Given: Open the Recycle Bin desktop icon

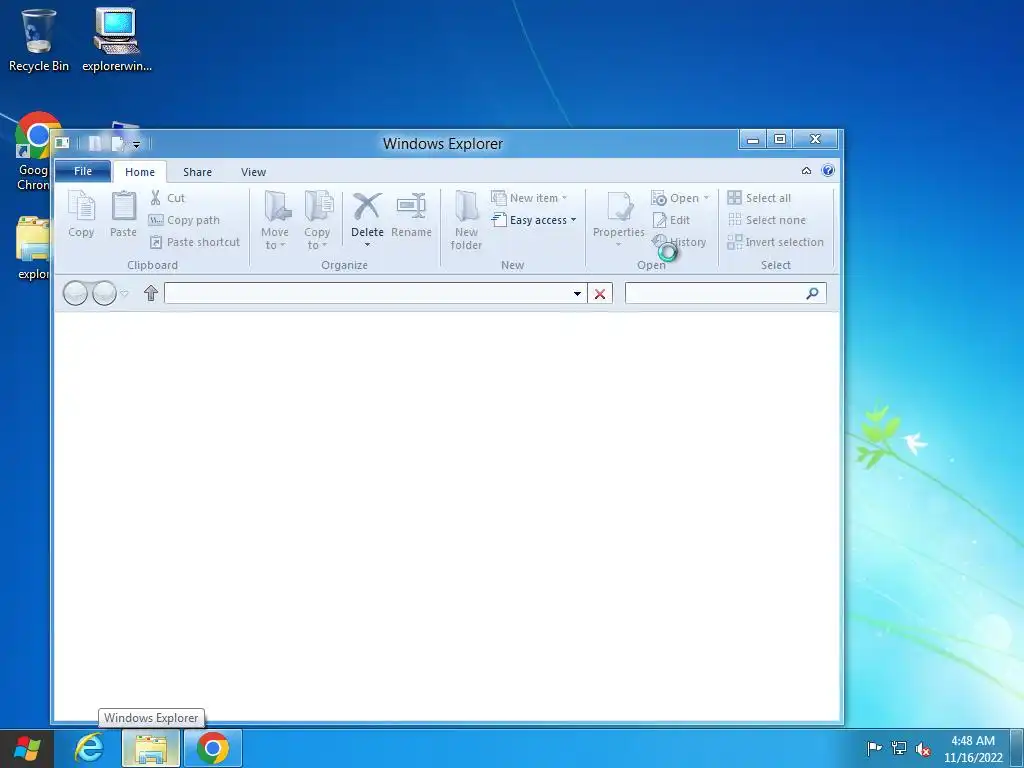Looking at the screenshot, I should (39, 40).
